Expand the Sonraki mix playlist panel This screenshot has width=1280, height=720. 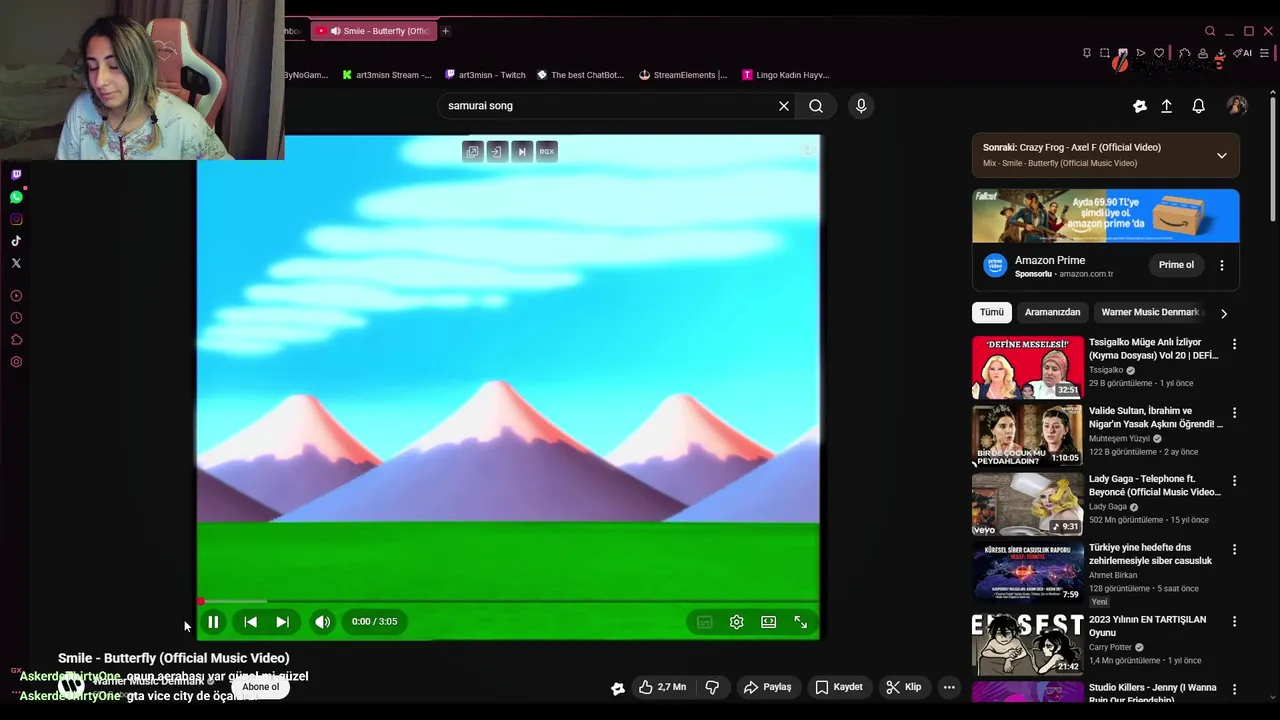[x=1221, y=155]
